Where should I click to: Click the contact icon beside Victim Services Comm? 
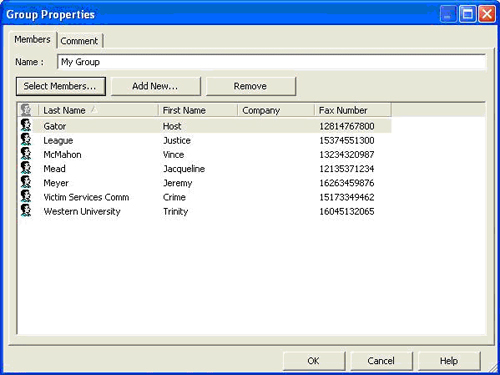[x=26, y=196]
